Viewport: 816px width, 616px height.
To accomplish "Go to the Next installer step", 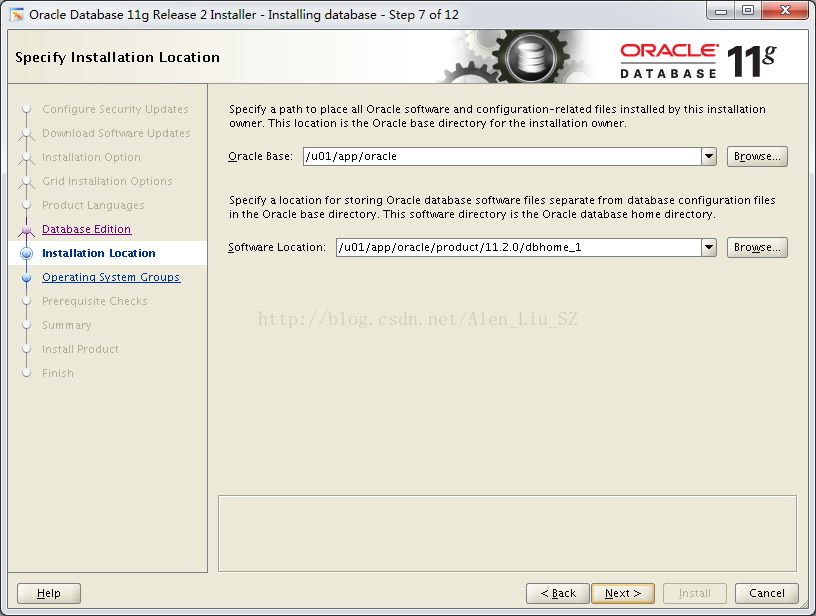I will (x=623, y=593).
